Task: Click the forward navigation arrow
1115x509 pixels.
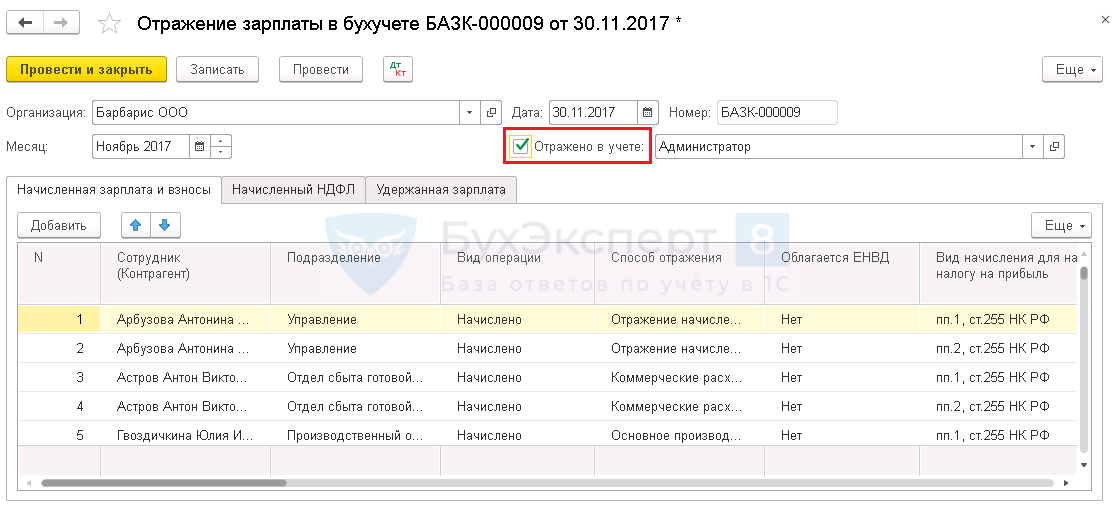Action: [60, 22]
